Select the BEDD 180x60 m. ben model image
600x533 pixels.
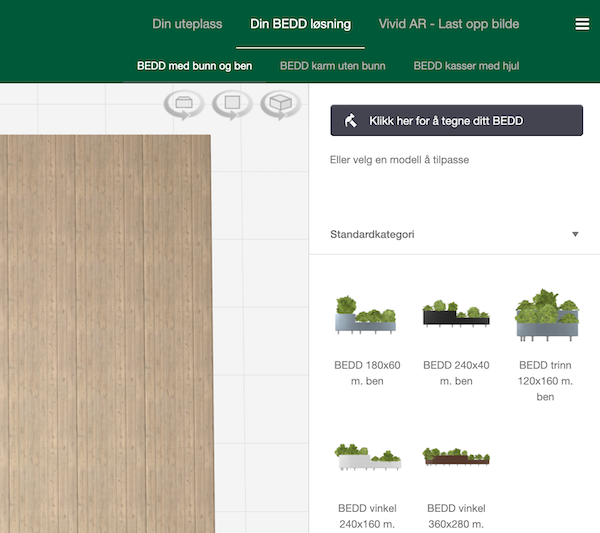coord(367,316)
